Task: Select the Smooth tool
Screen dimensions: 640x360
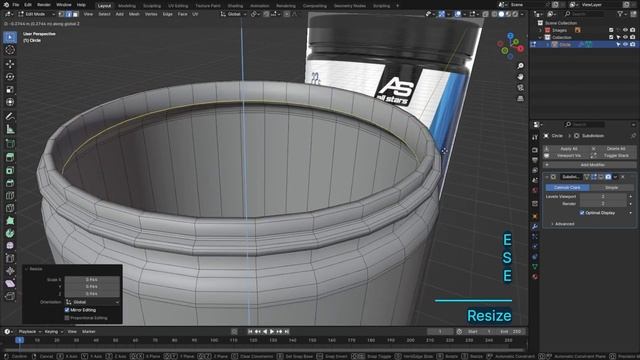Action: pyautogui.click(x=10, y=246)
